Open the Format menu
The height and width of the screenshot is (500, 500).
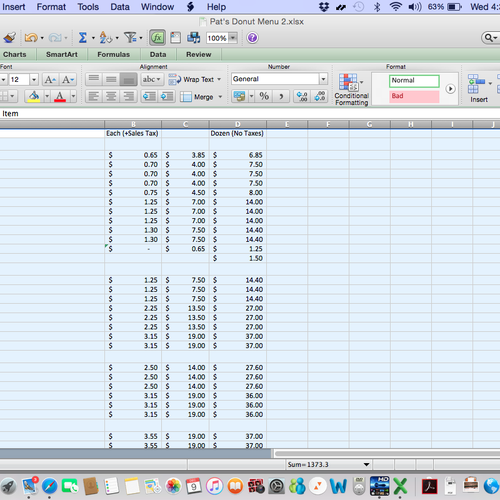click(51, 7)
